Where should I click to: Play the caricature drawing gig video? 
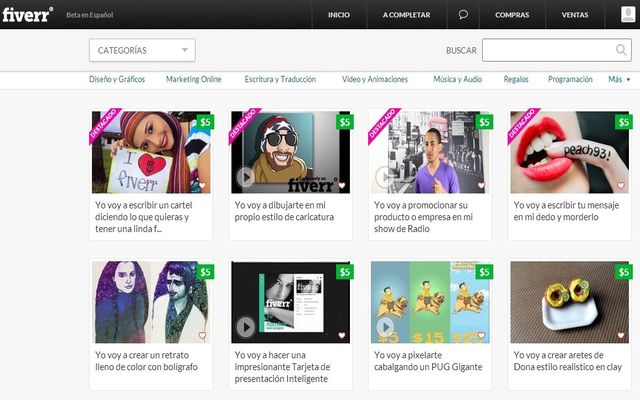pos(246,178)
